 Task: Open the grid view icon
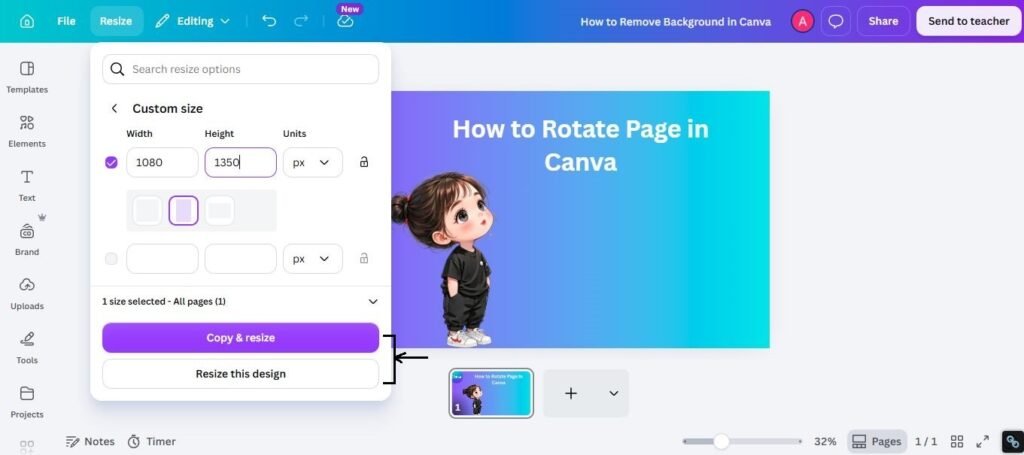pos(957,442)
